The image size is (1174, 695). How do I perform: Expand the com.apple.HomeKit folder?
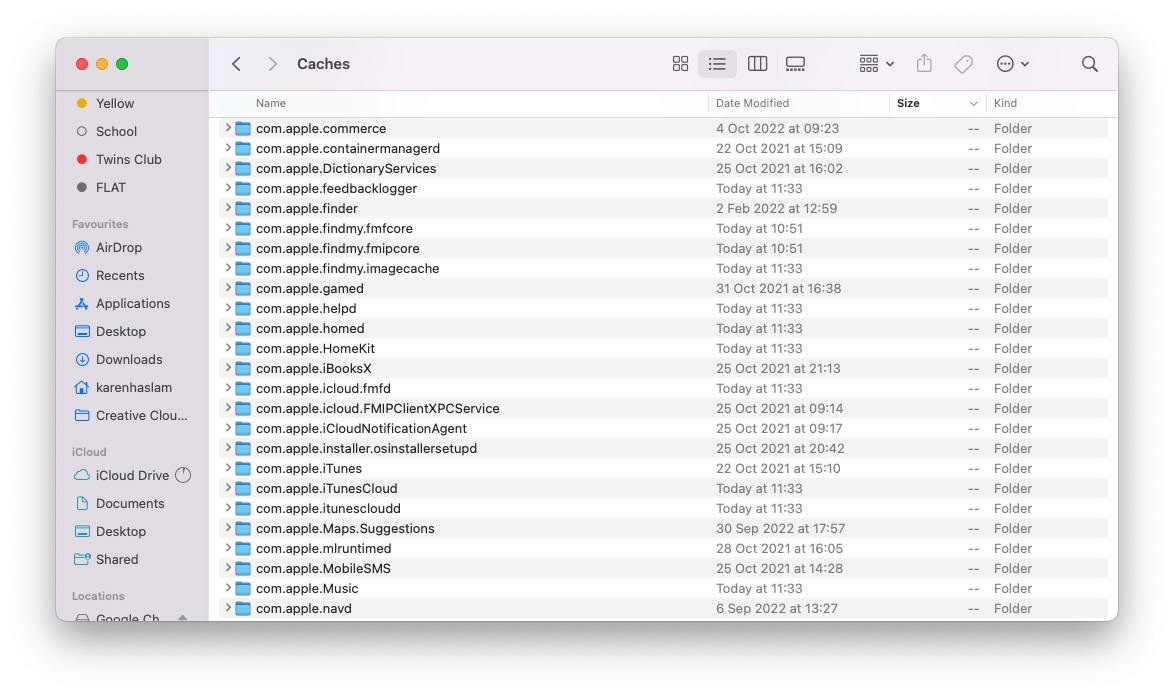pyautogui.click(x=228, y=348)
